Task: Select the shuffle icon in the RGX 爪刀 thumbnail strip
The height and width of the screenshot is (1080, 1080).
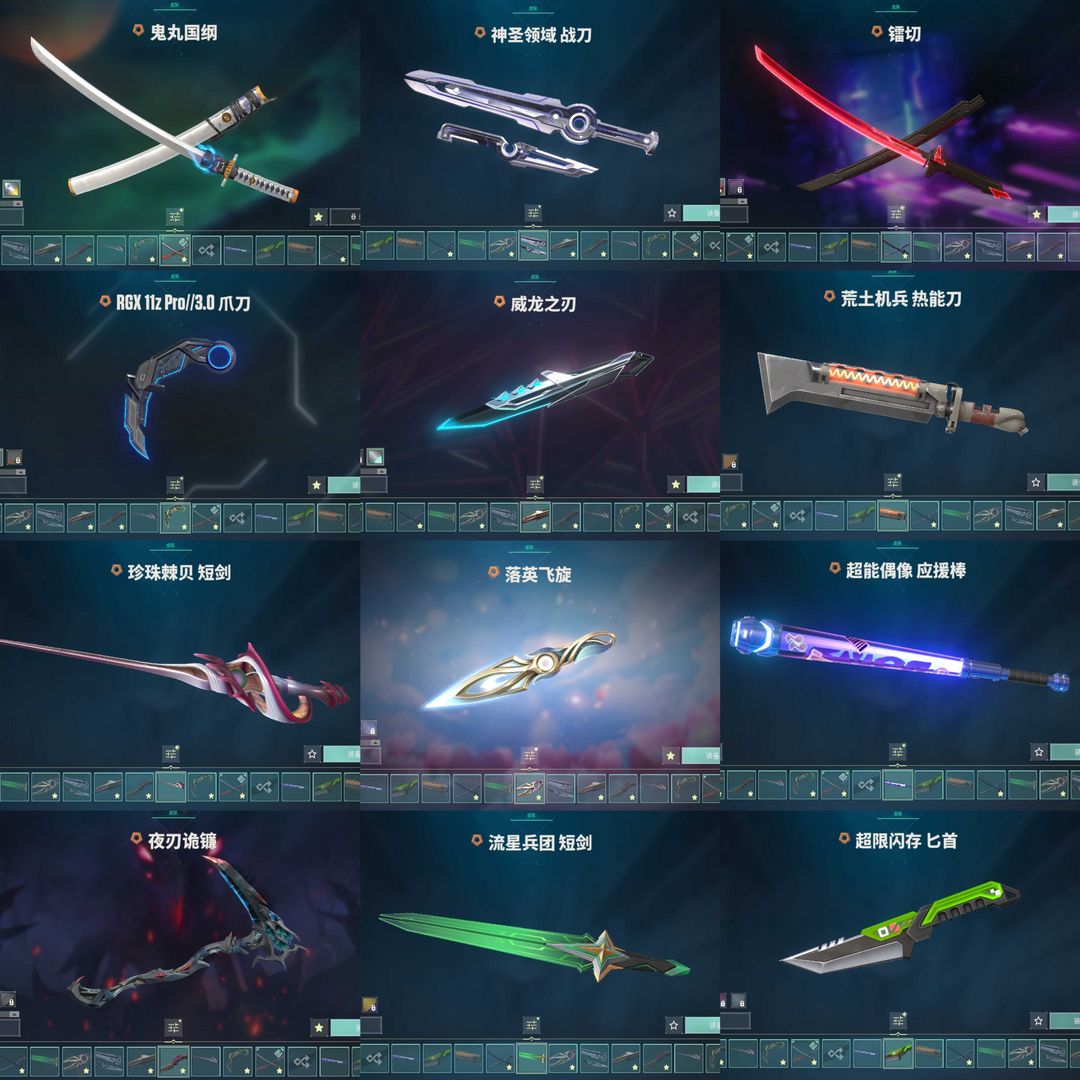Action: tap(237, 517)
